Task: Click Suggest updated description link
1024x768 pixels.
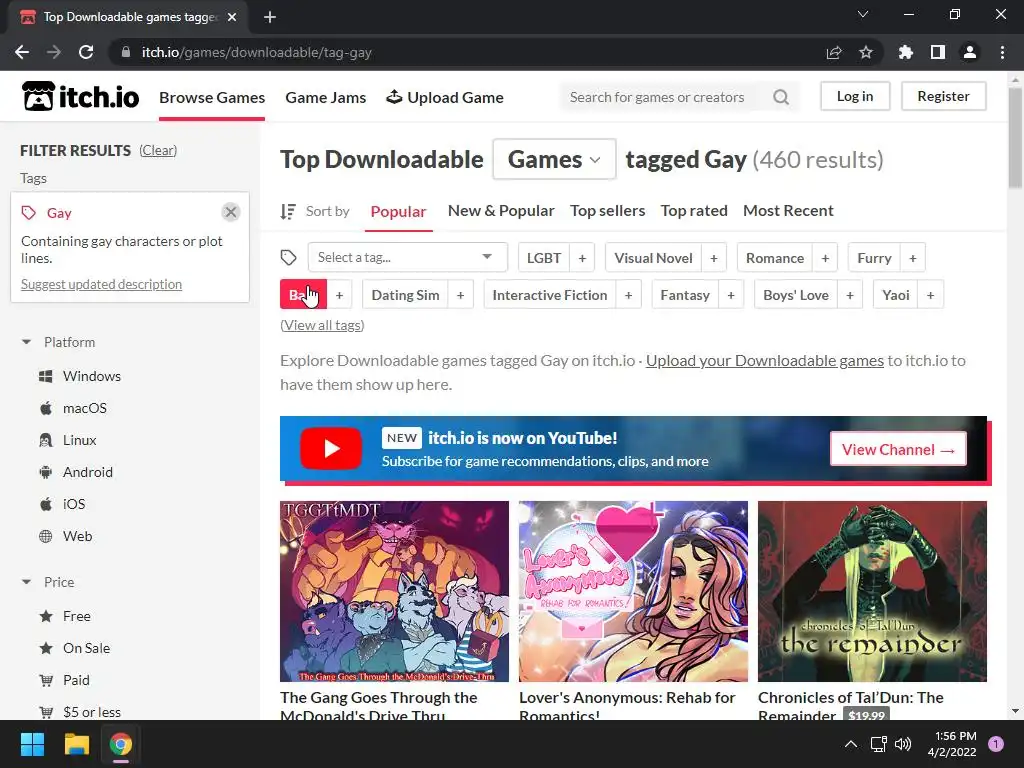Action: pyautogui.click(x=101, y=284)
